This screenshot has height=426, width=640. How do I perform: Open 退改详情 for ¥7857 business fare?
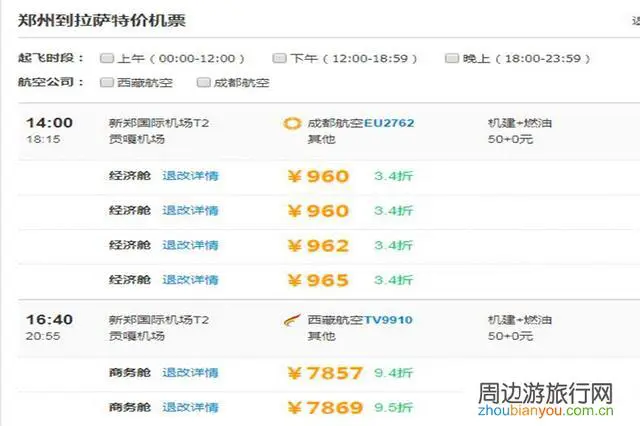[x=191, y=373]
